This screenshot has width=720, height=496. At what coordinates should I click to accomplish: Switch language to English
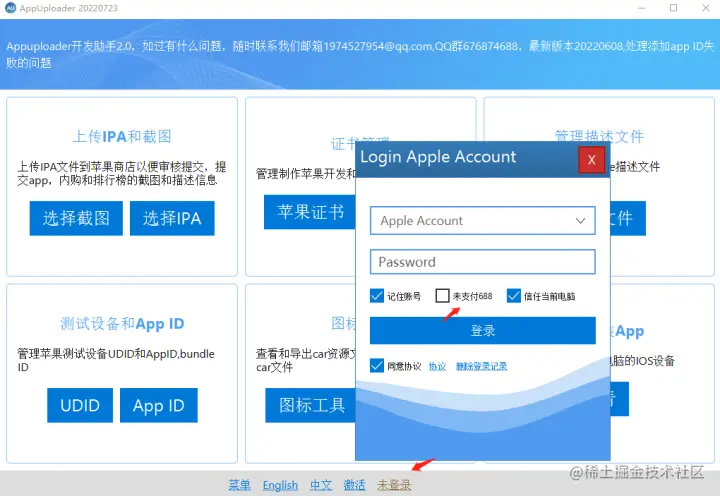[280, 485]
